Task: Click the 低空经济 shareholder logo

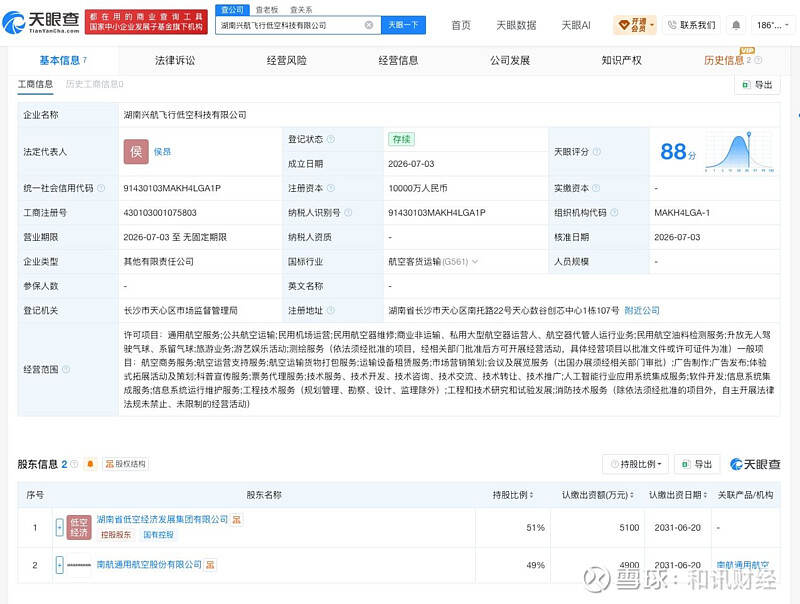Action: (79, 527)
